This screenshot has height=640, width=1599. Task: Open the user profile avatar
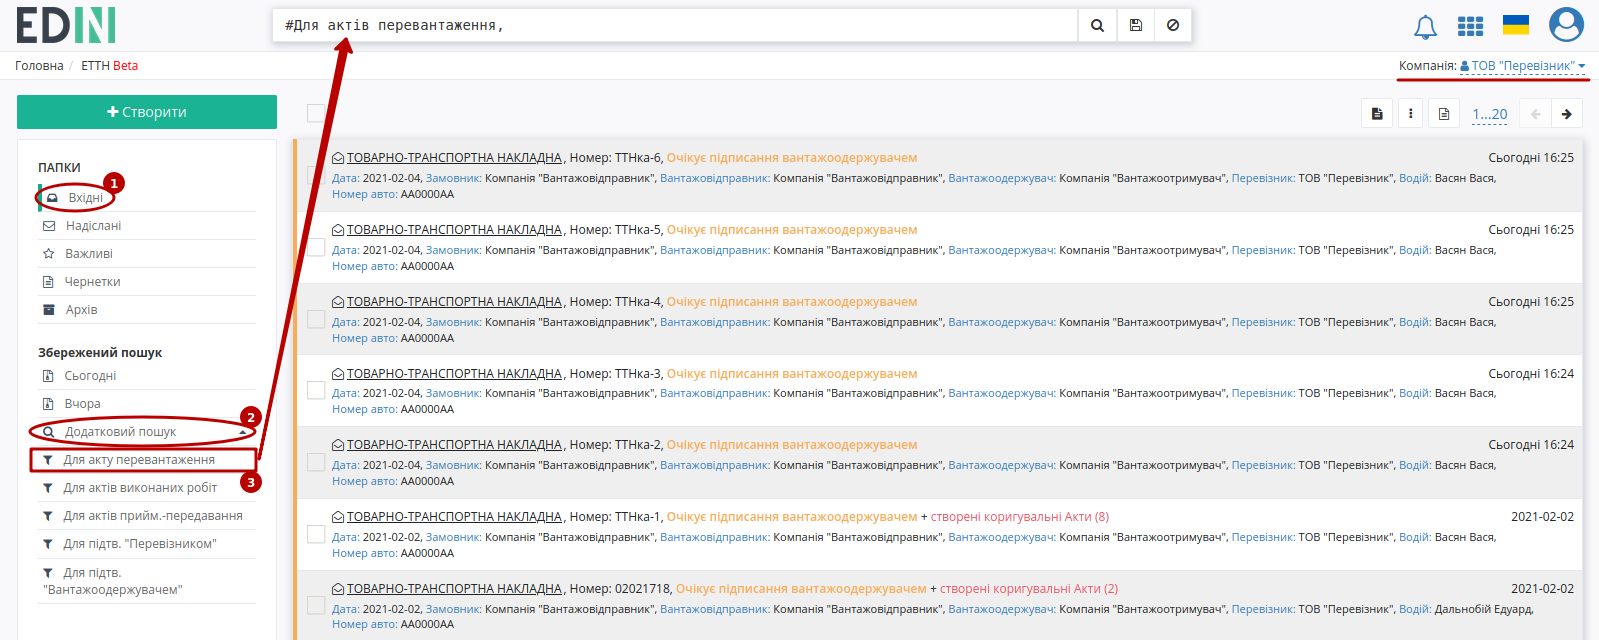tap(1566, 25)
